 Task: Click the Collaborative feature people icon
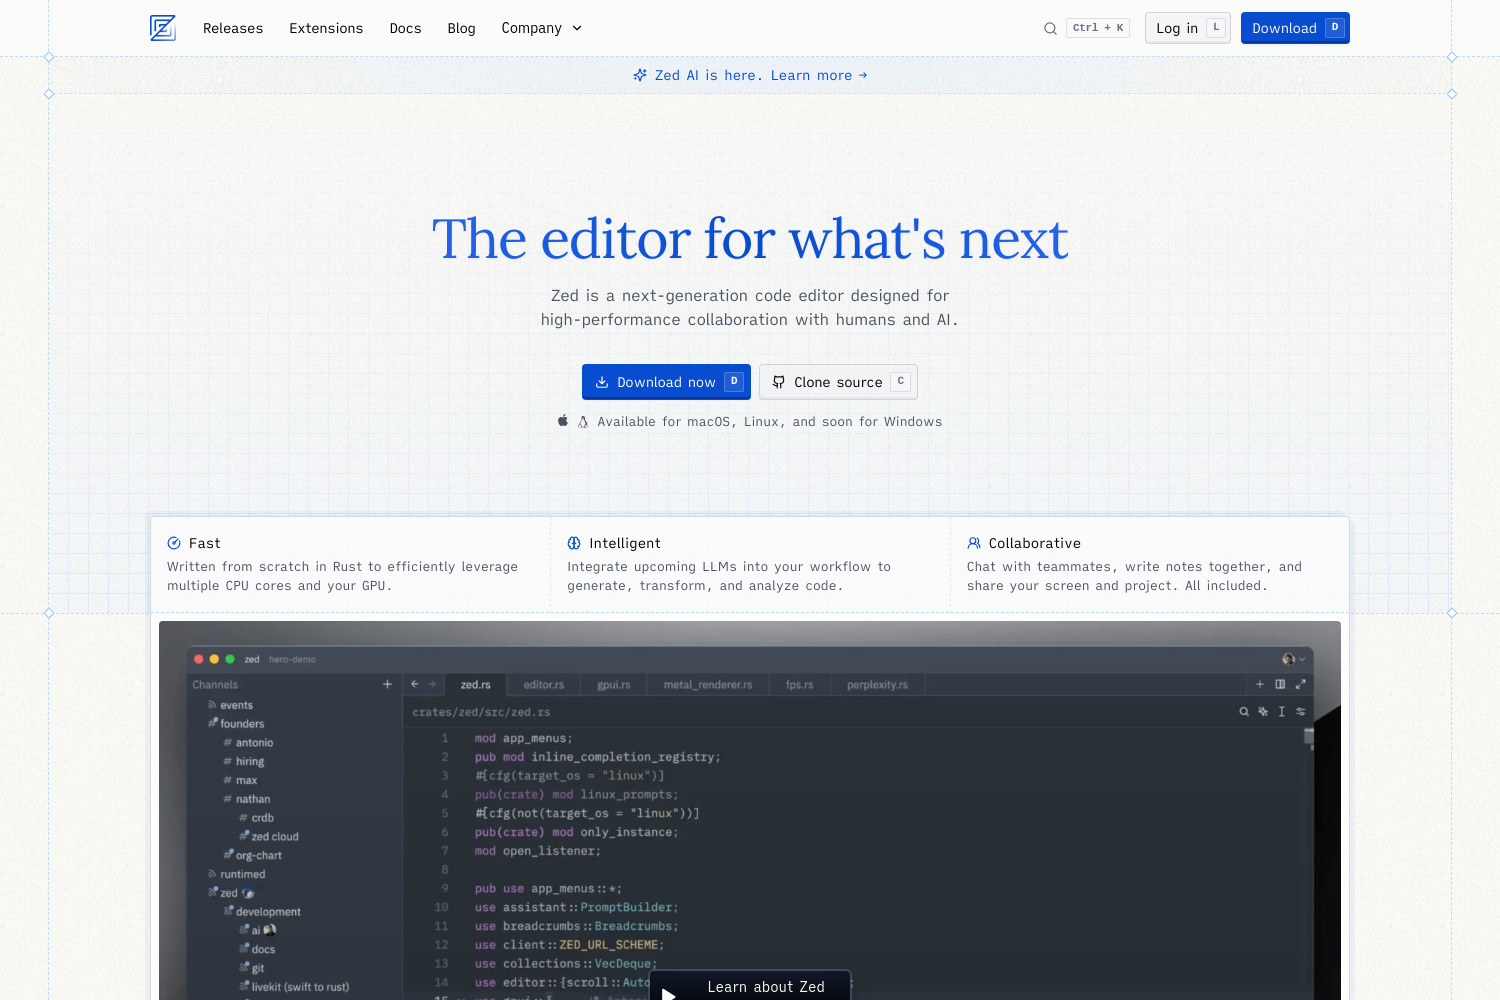[x=974, y=543]
